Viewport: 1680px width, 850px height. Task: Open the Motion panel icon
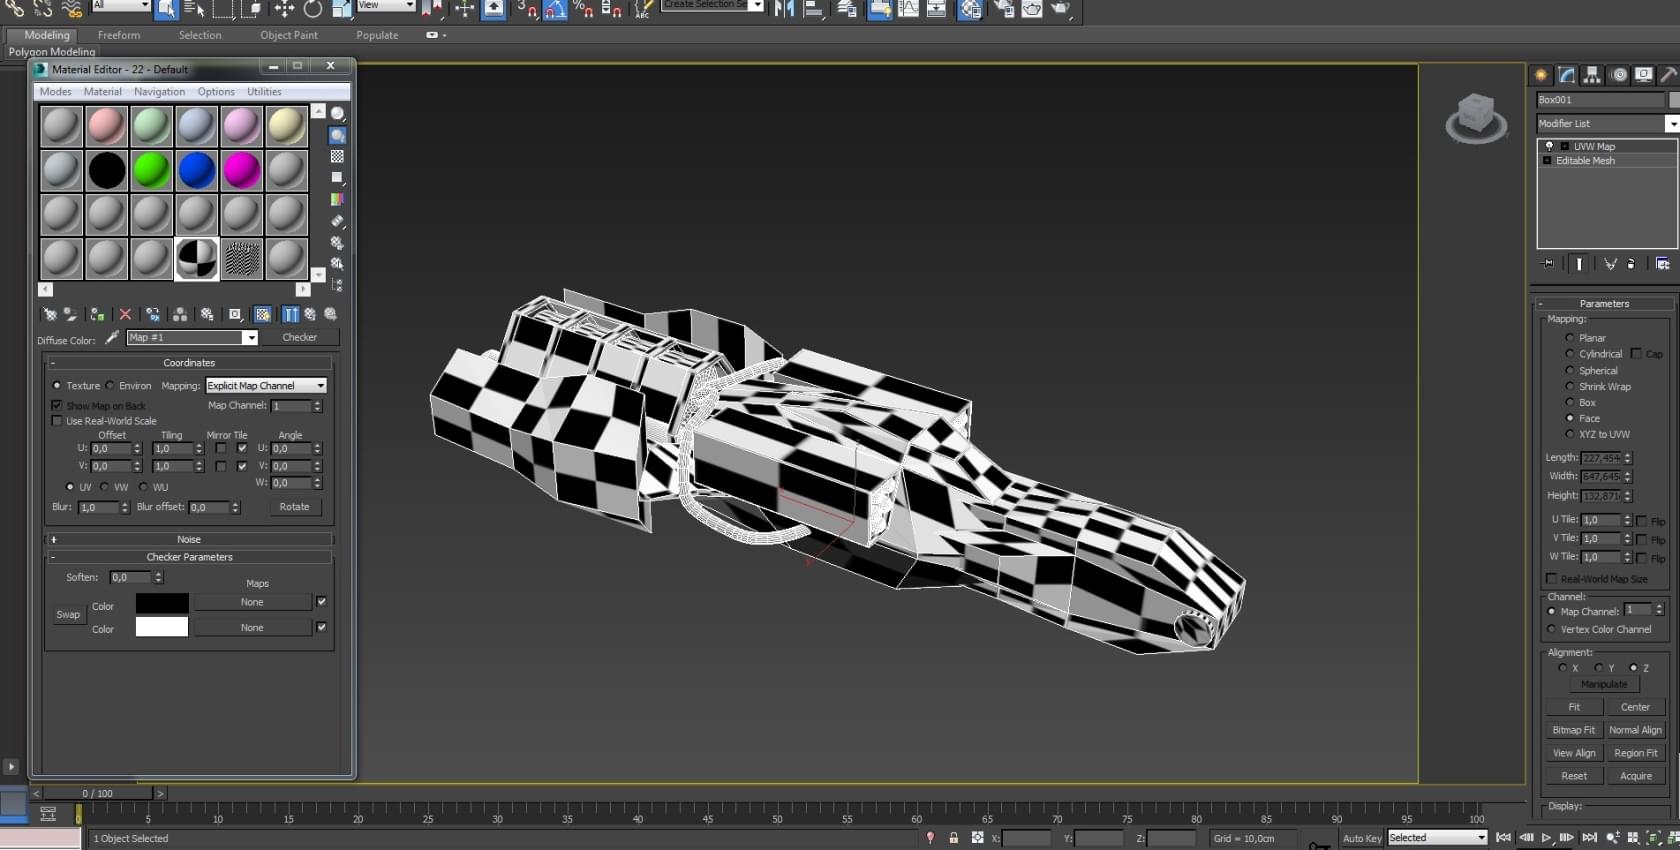1619,75
